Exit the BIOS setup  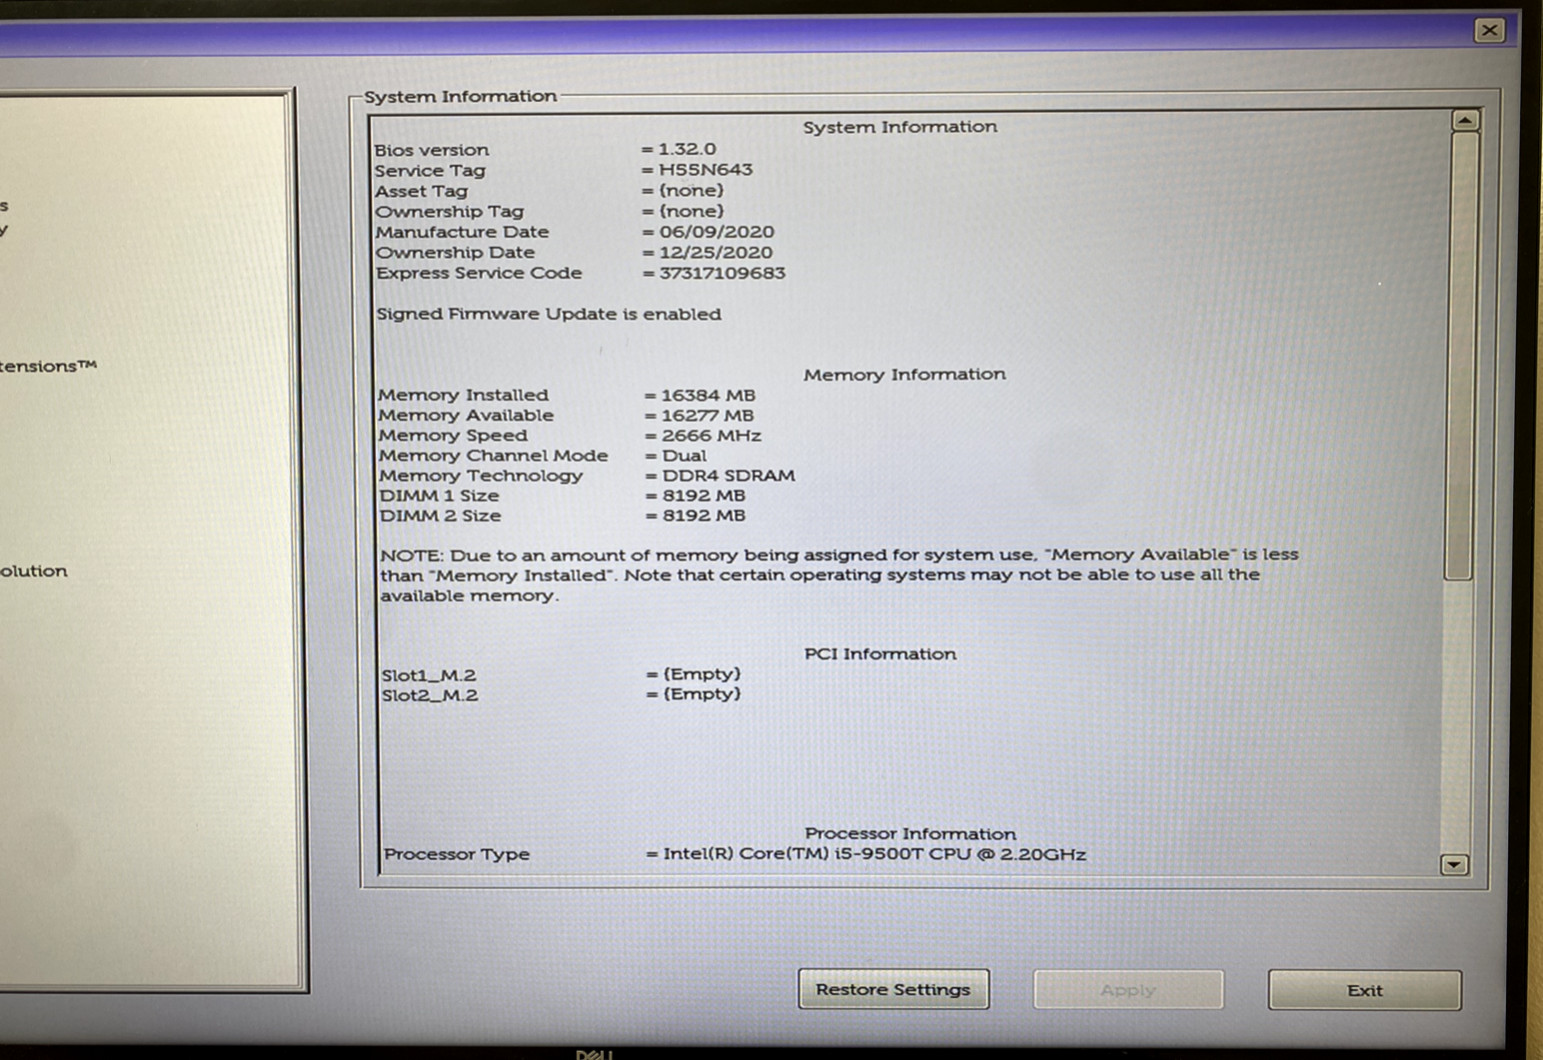point(1364,990)
